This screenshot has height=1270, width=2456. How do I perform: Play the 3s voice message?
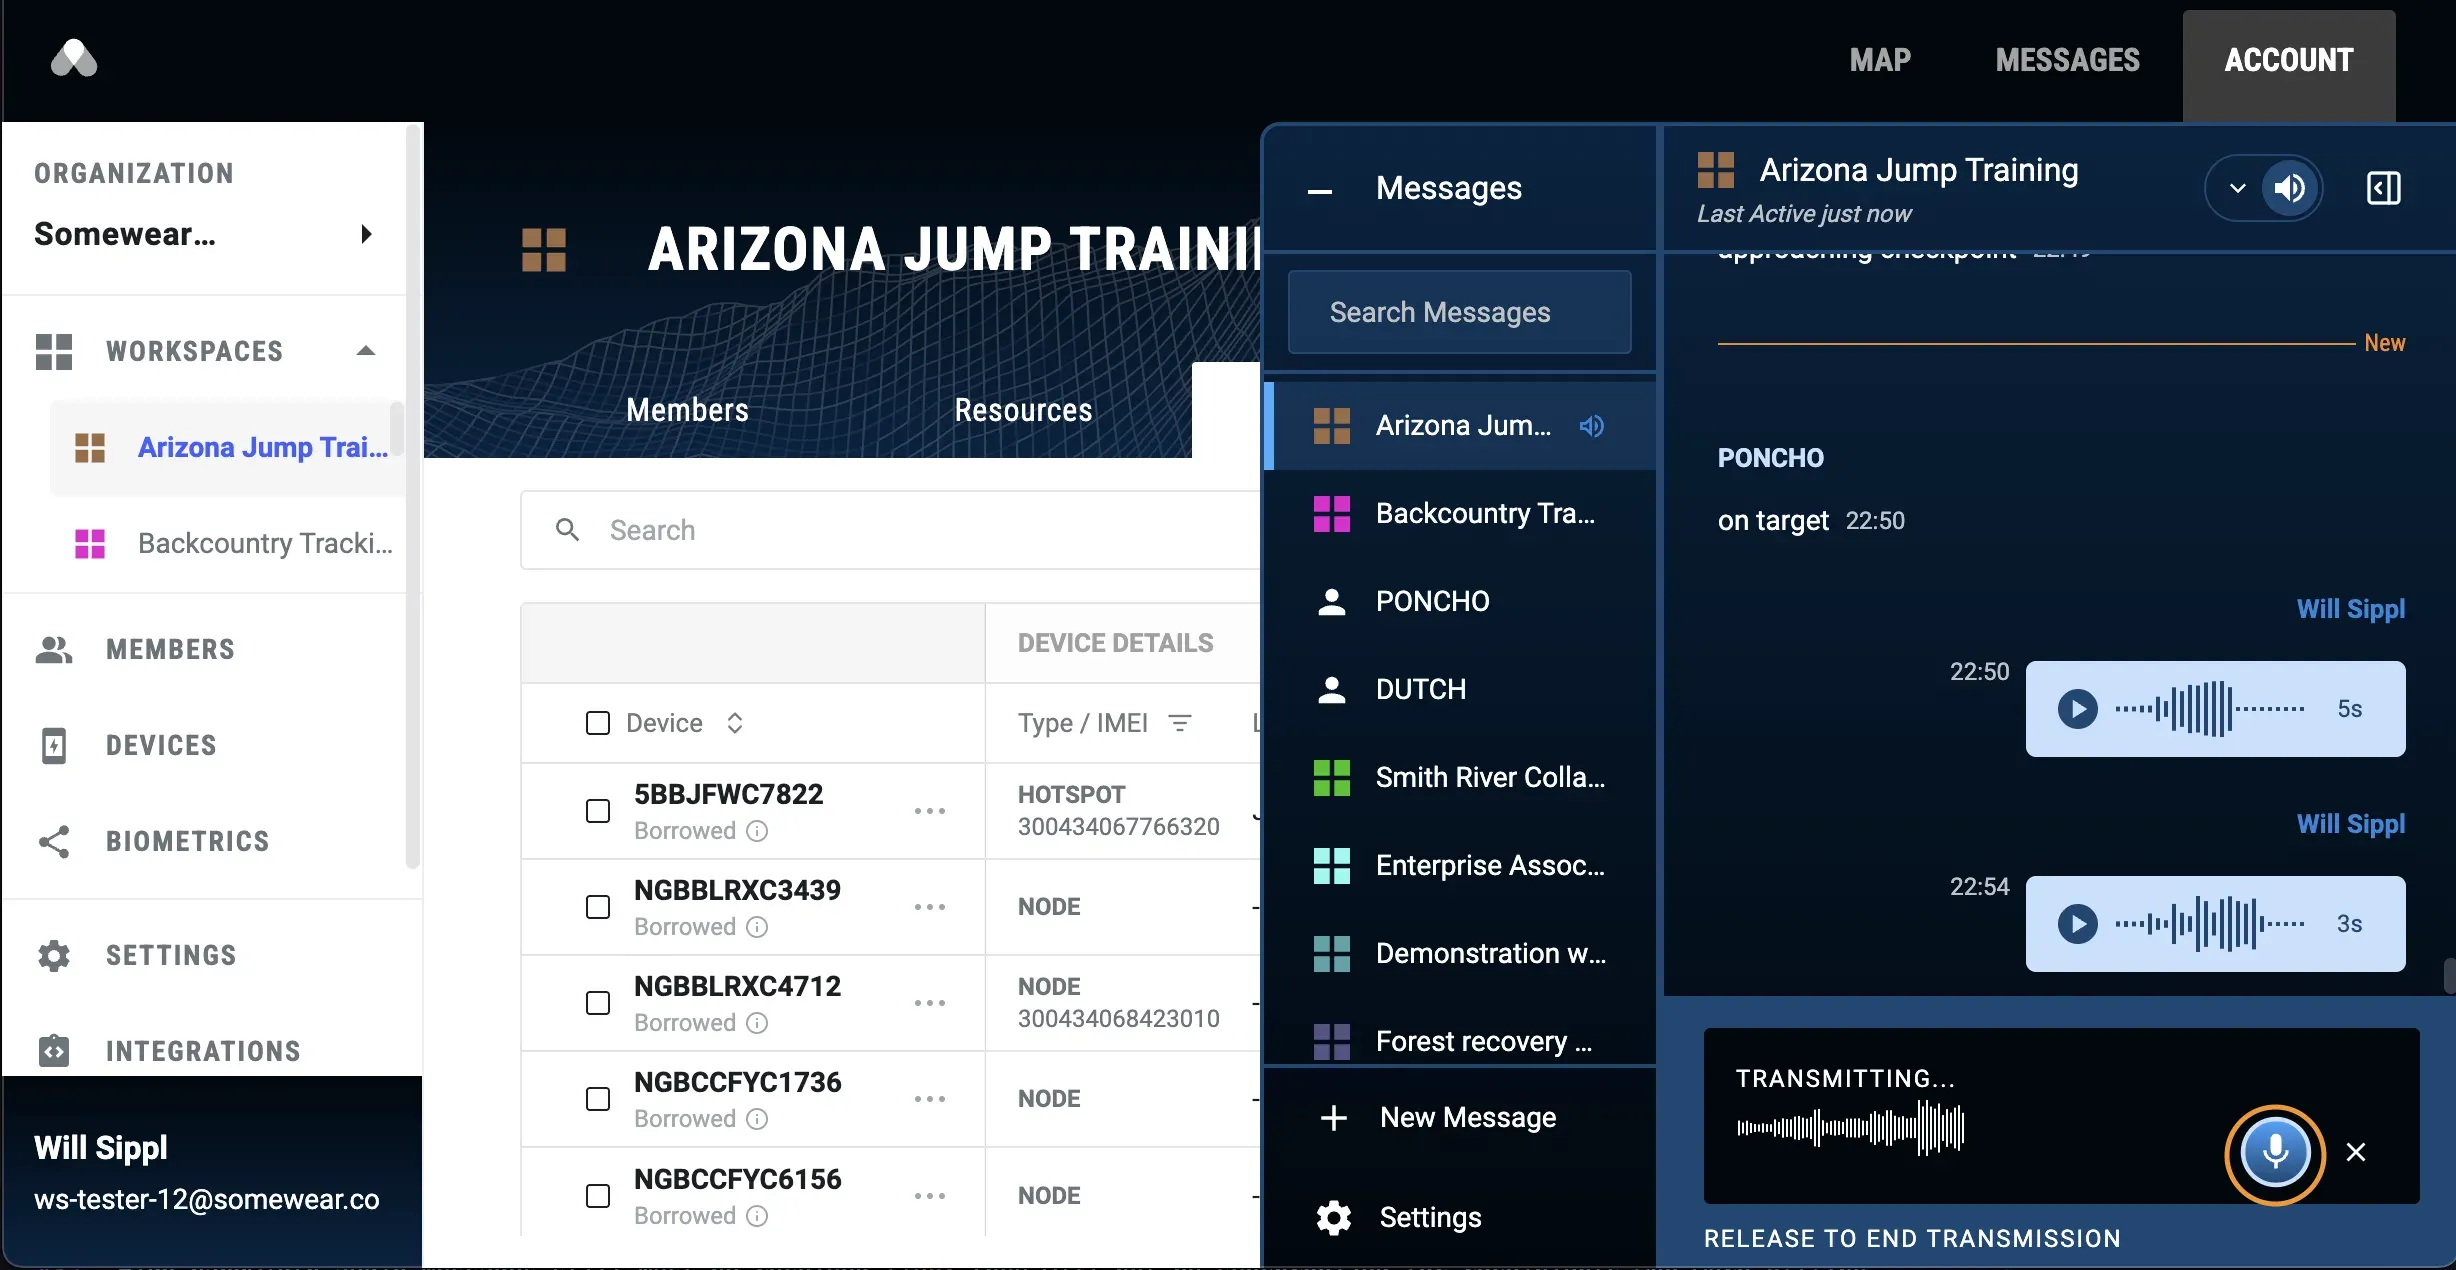click(x=2078, y=924)
